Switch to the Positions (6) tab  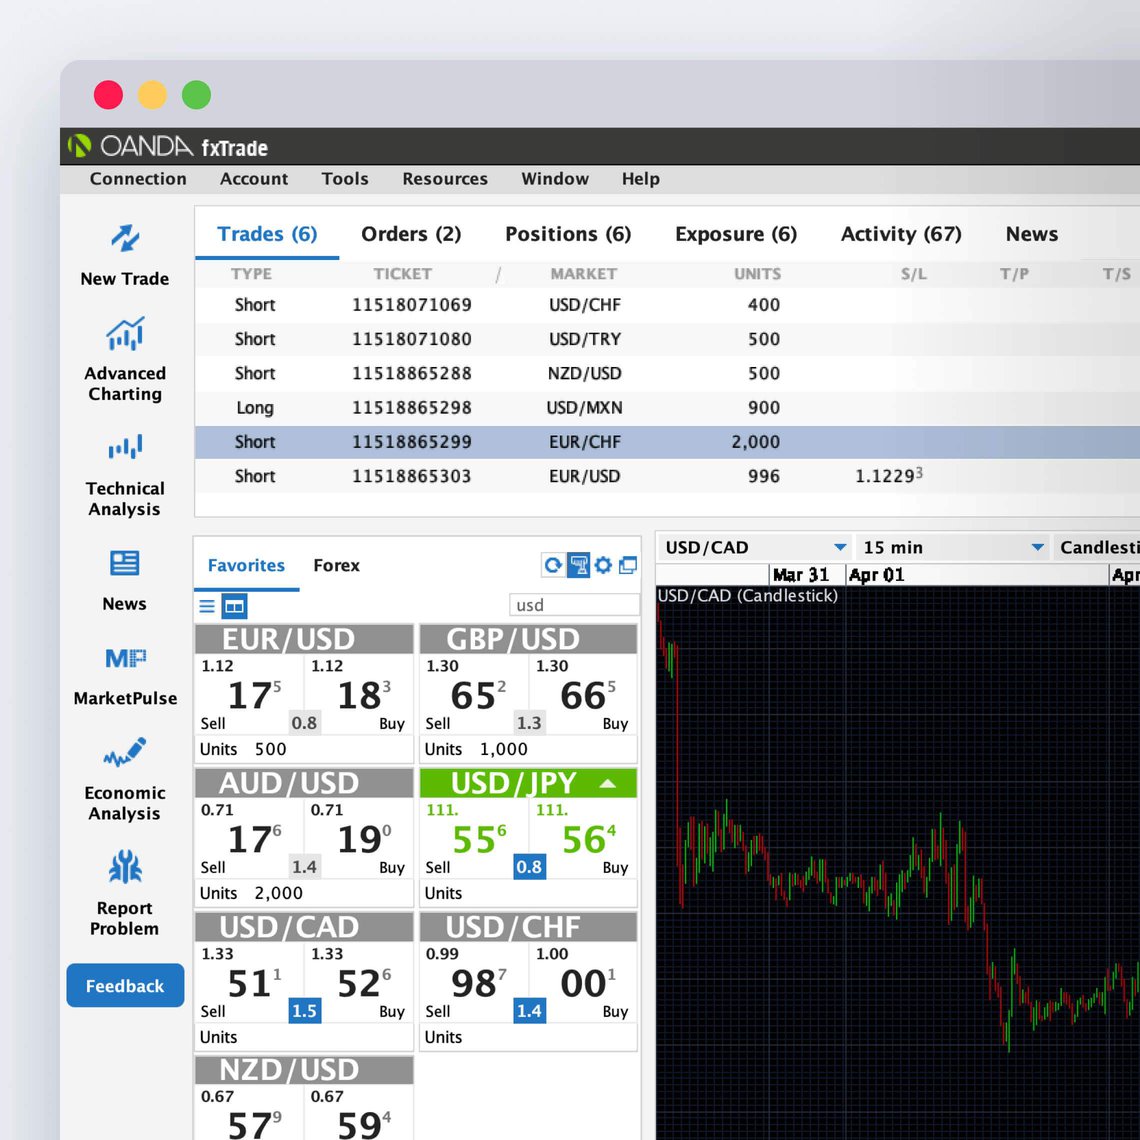click(568, 234)
